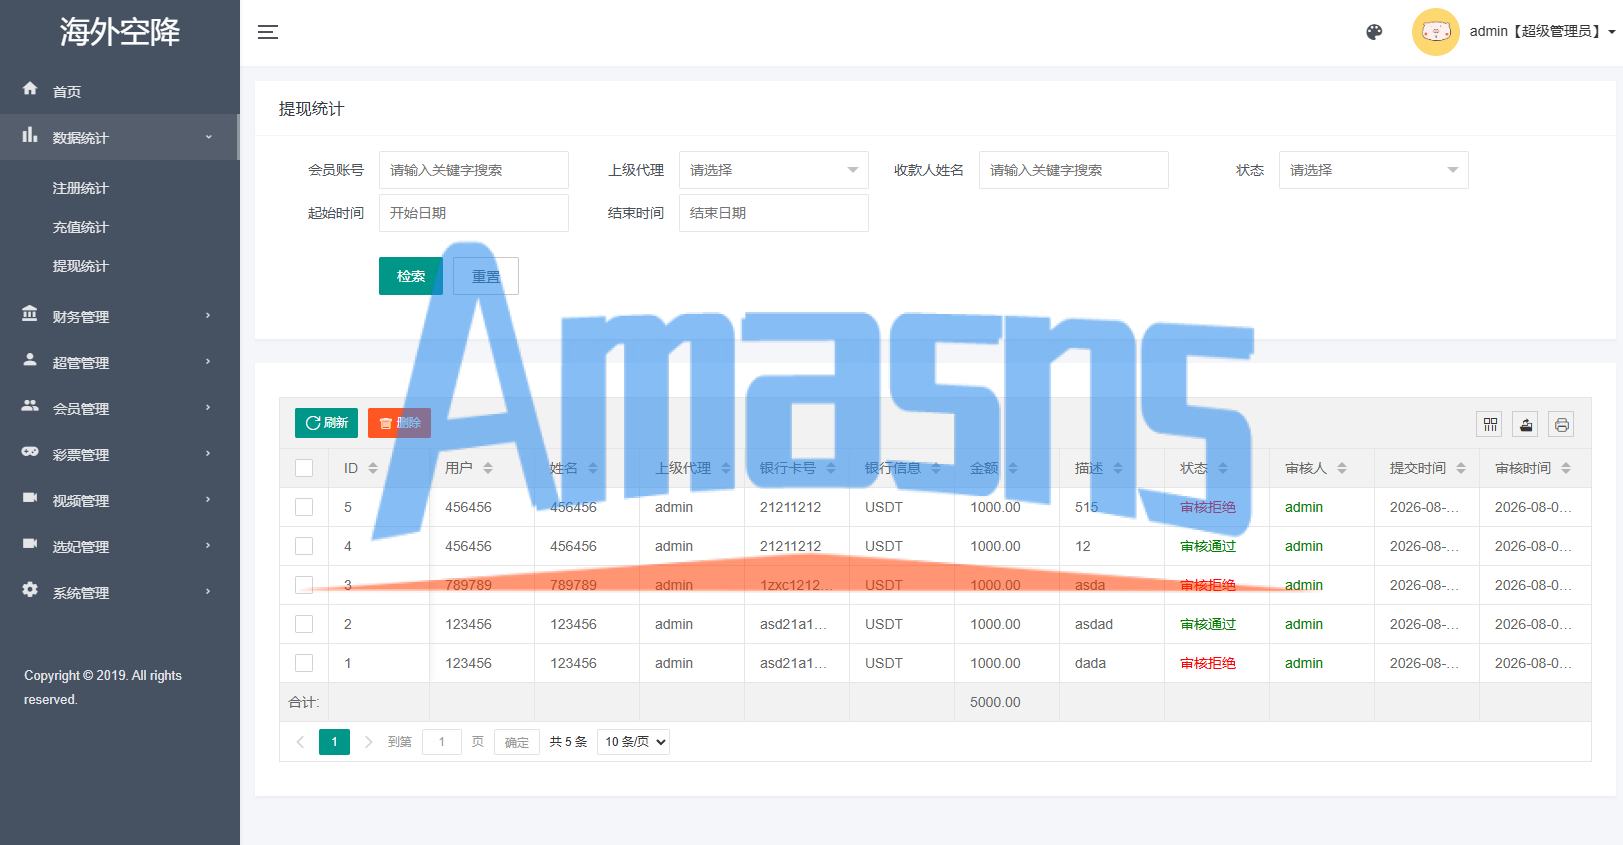Click the admin avatar image

click(x=1436, y=32)
